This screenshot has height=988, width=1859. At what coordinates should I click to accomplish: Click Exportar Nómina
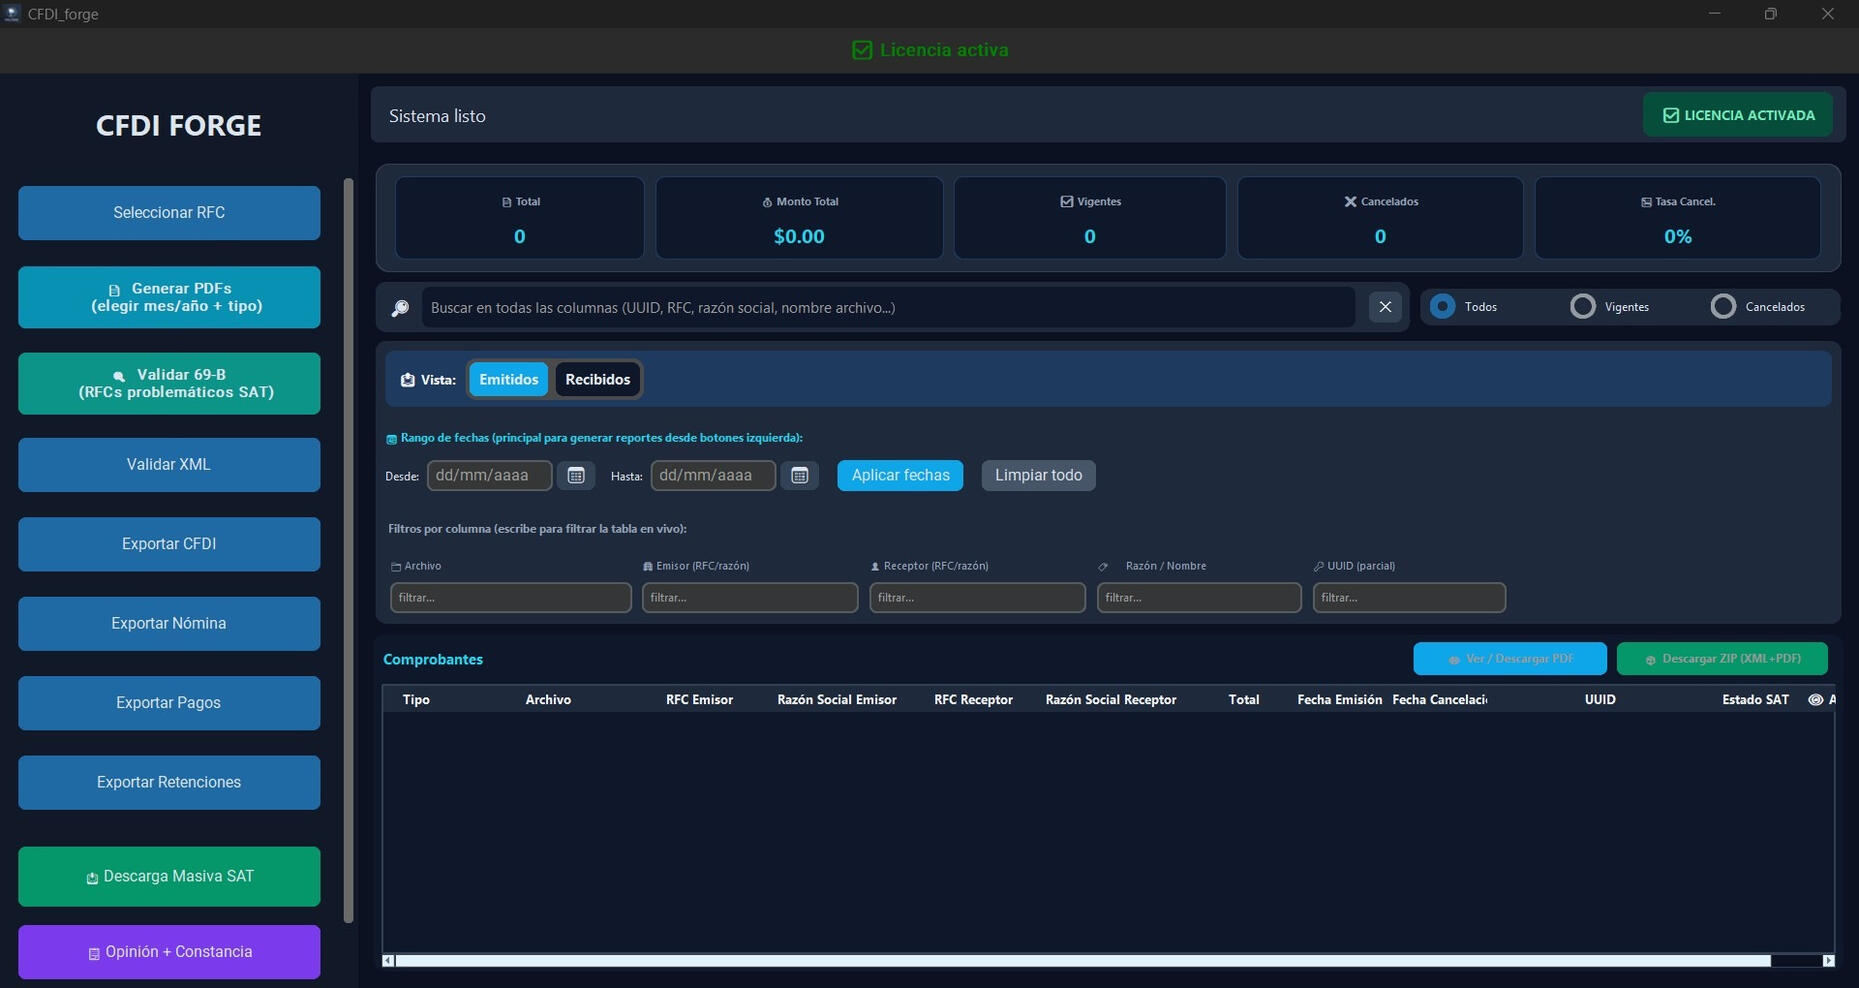click(x=169, y=624)
